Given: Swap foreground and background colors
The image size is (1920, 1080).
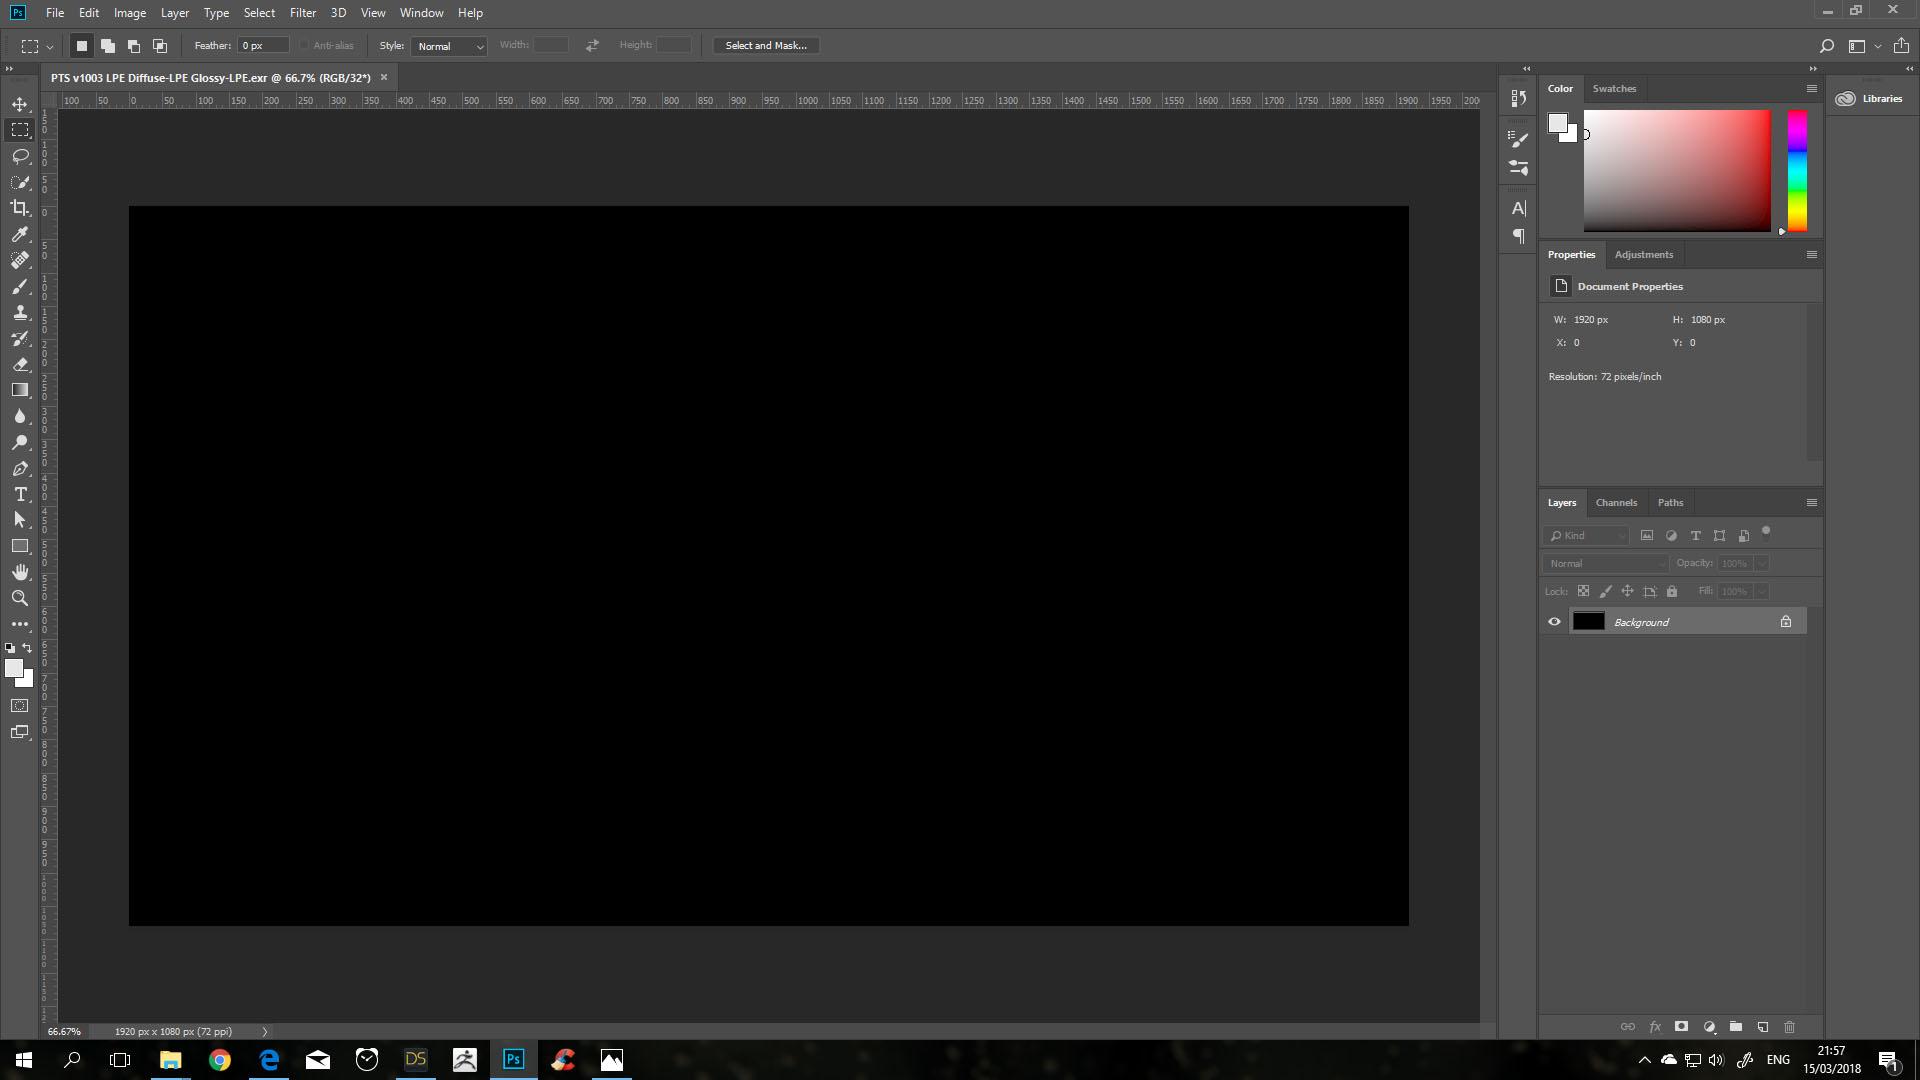Looking at the screenshot, I should pyautogui.click(x=28, y=648).
